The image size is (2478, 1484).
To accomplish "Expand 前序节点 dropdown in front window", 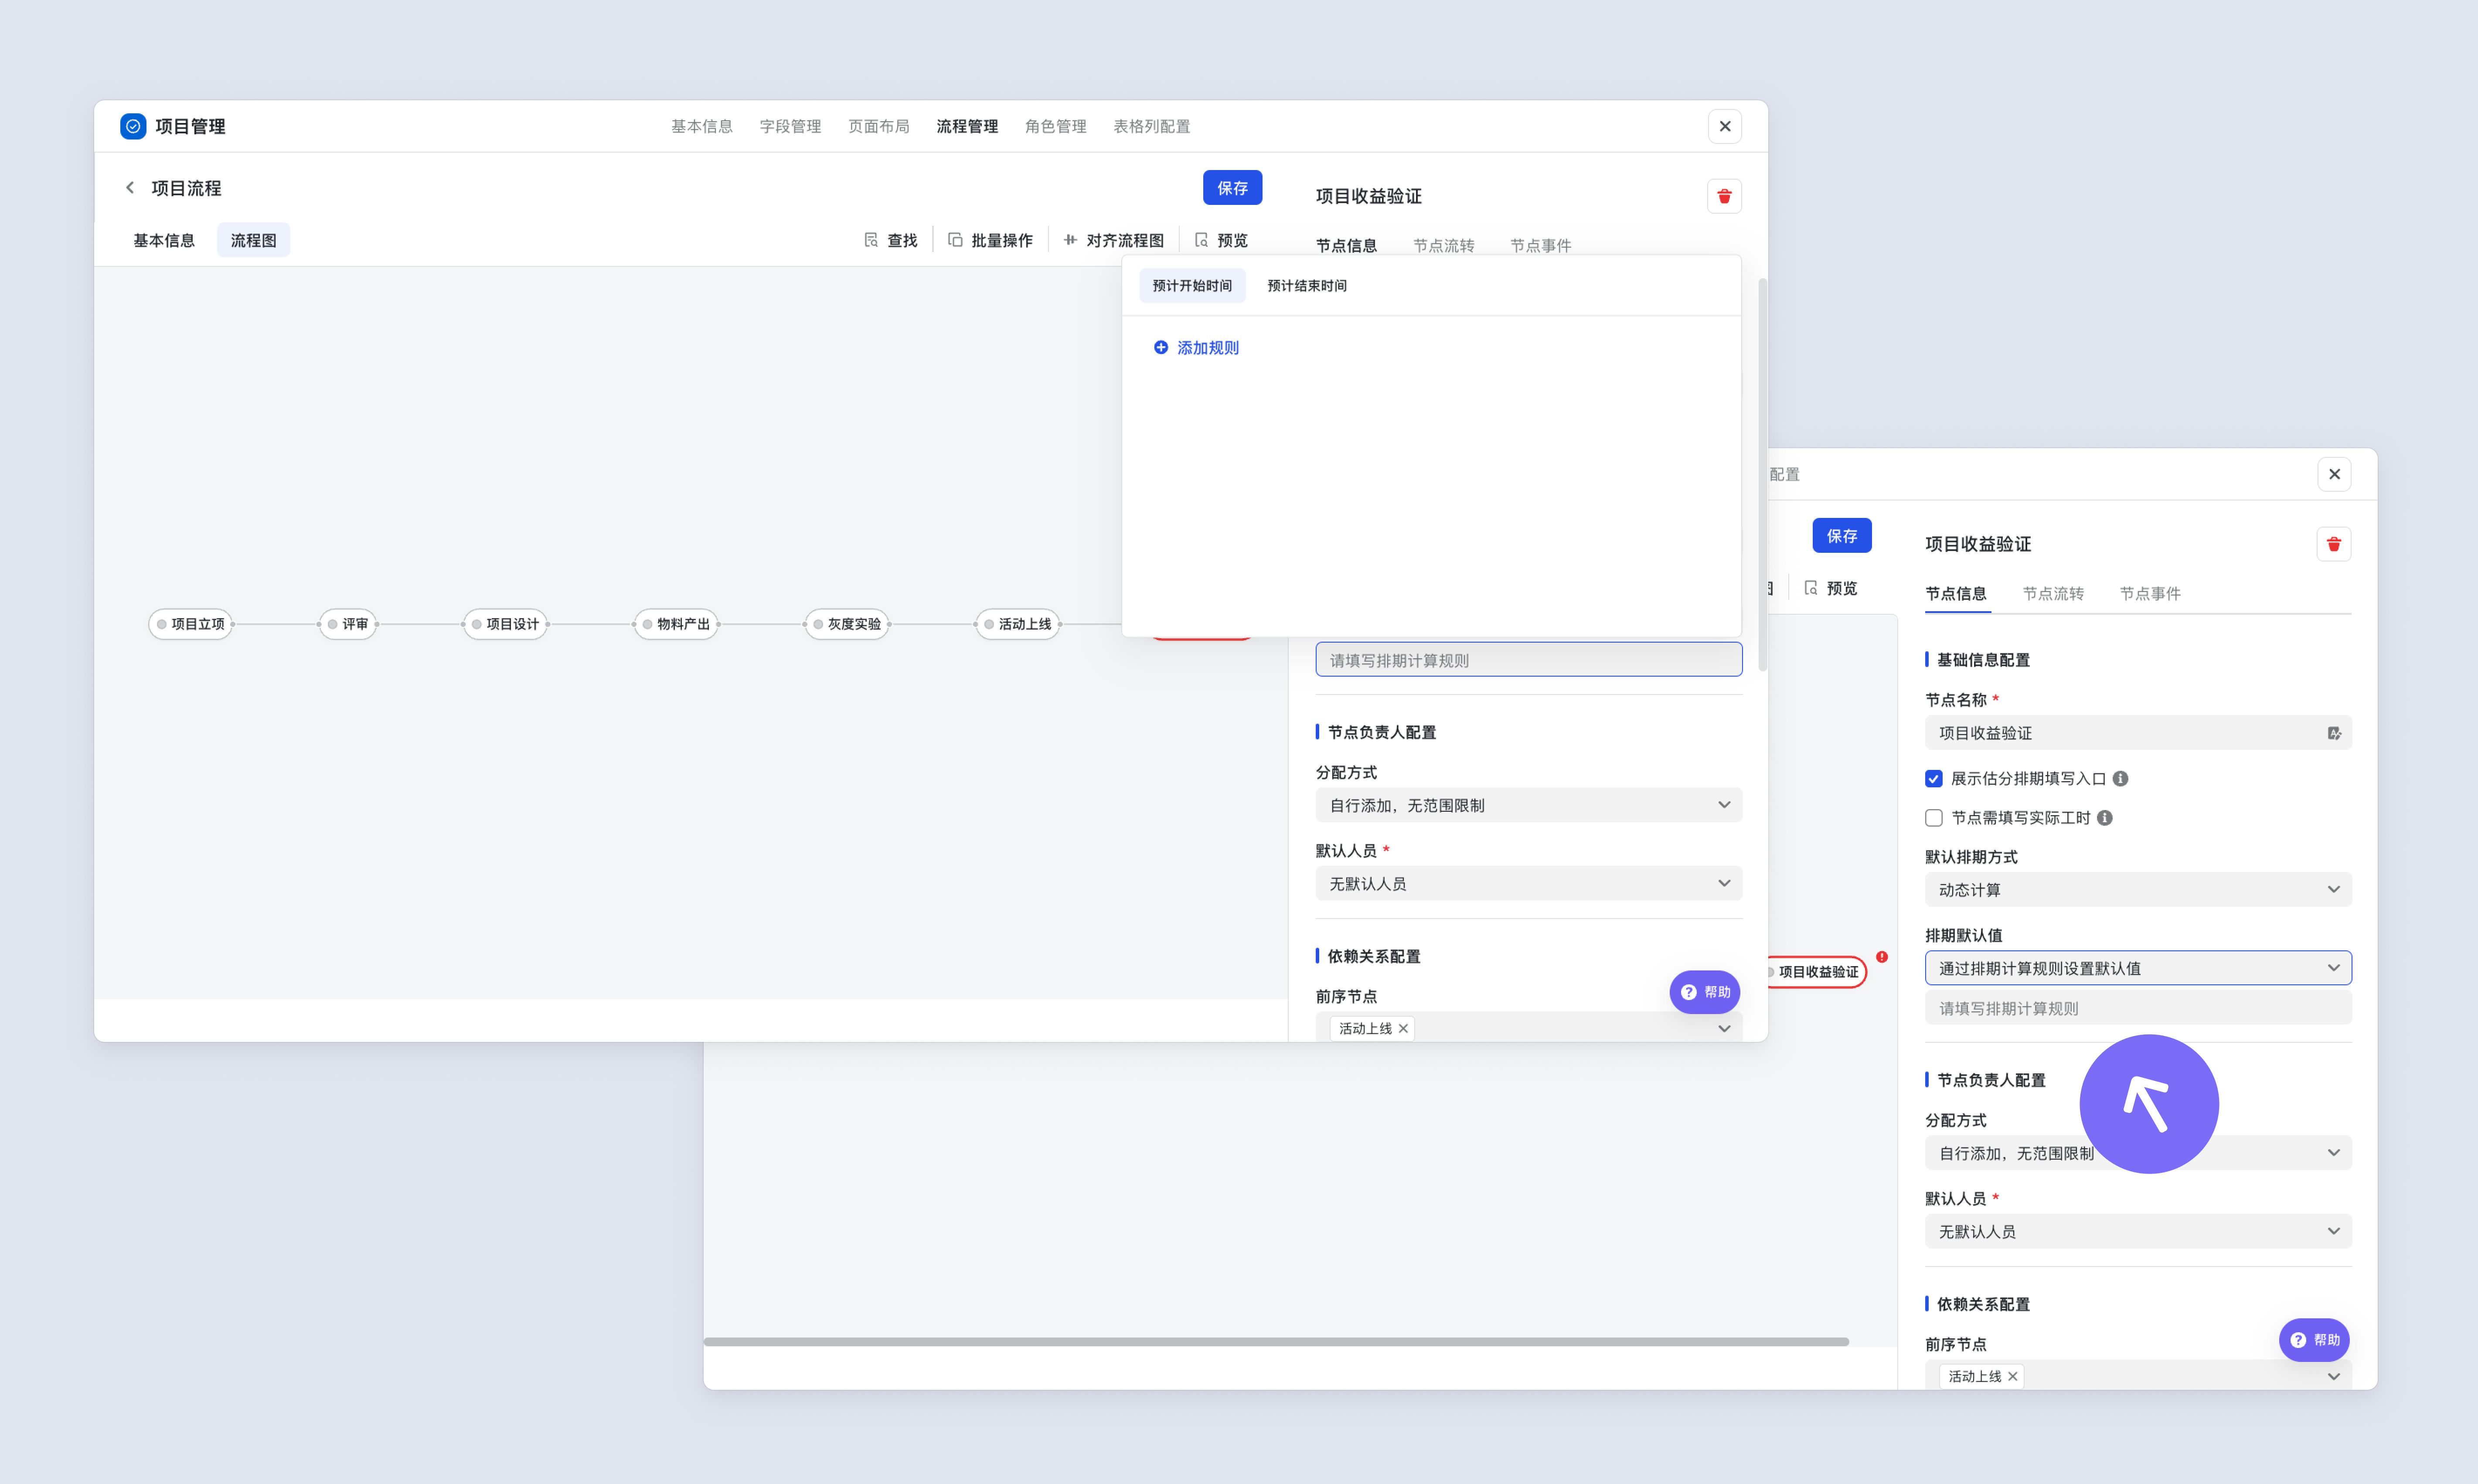I will coord(1528,1027).
